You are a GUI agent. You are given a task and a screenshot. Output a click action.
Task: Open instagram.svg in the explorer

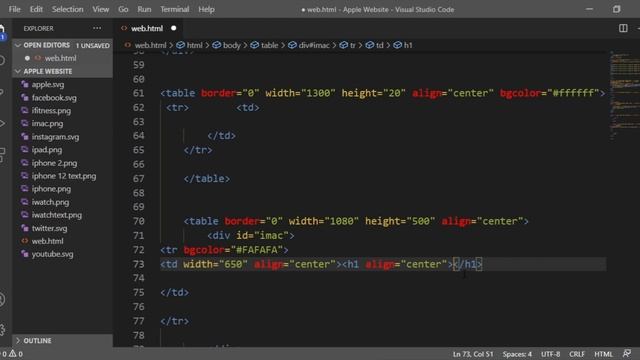point(62,137)
